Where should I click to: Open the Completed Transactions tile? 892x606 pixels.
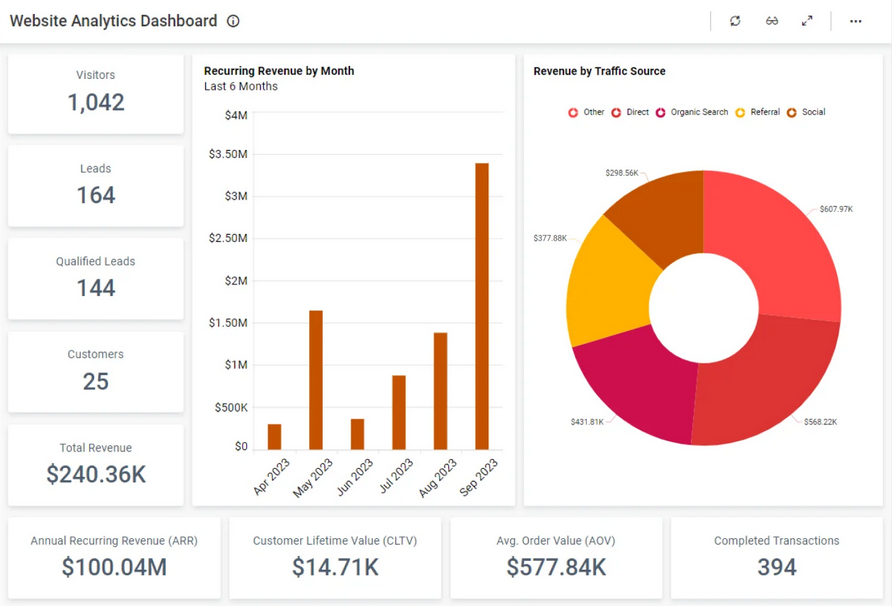(776, 557)
